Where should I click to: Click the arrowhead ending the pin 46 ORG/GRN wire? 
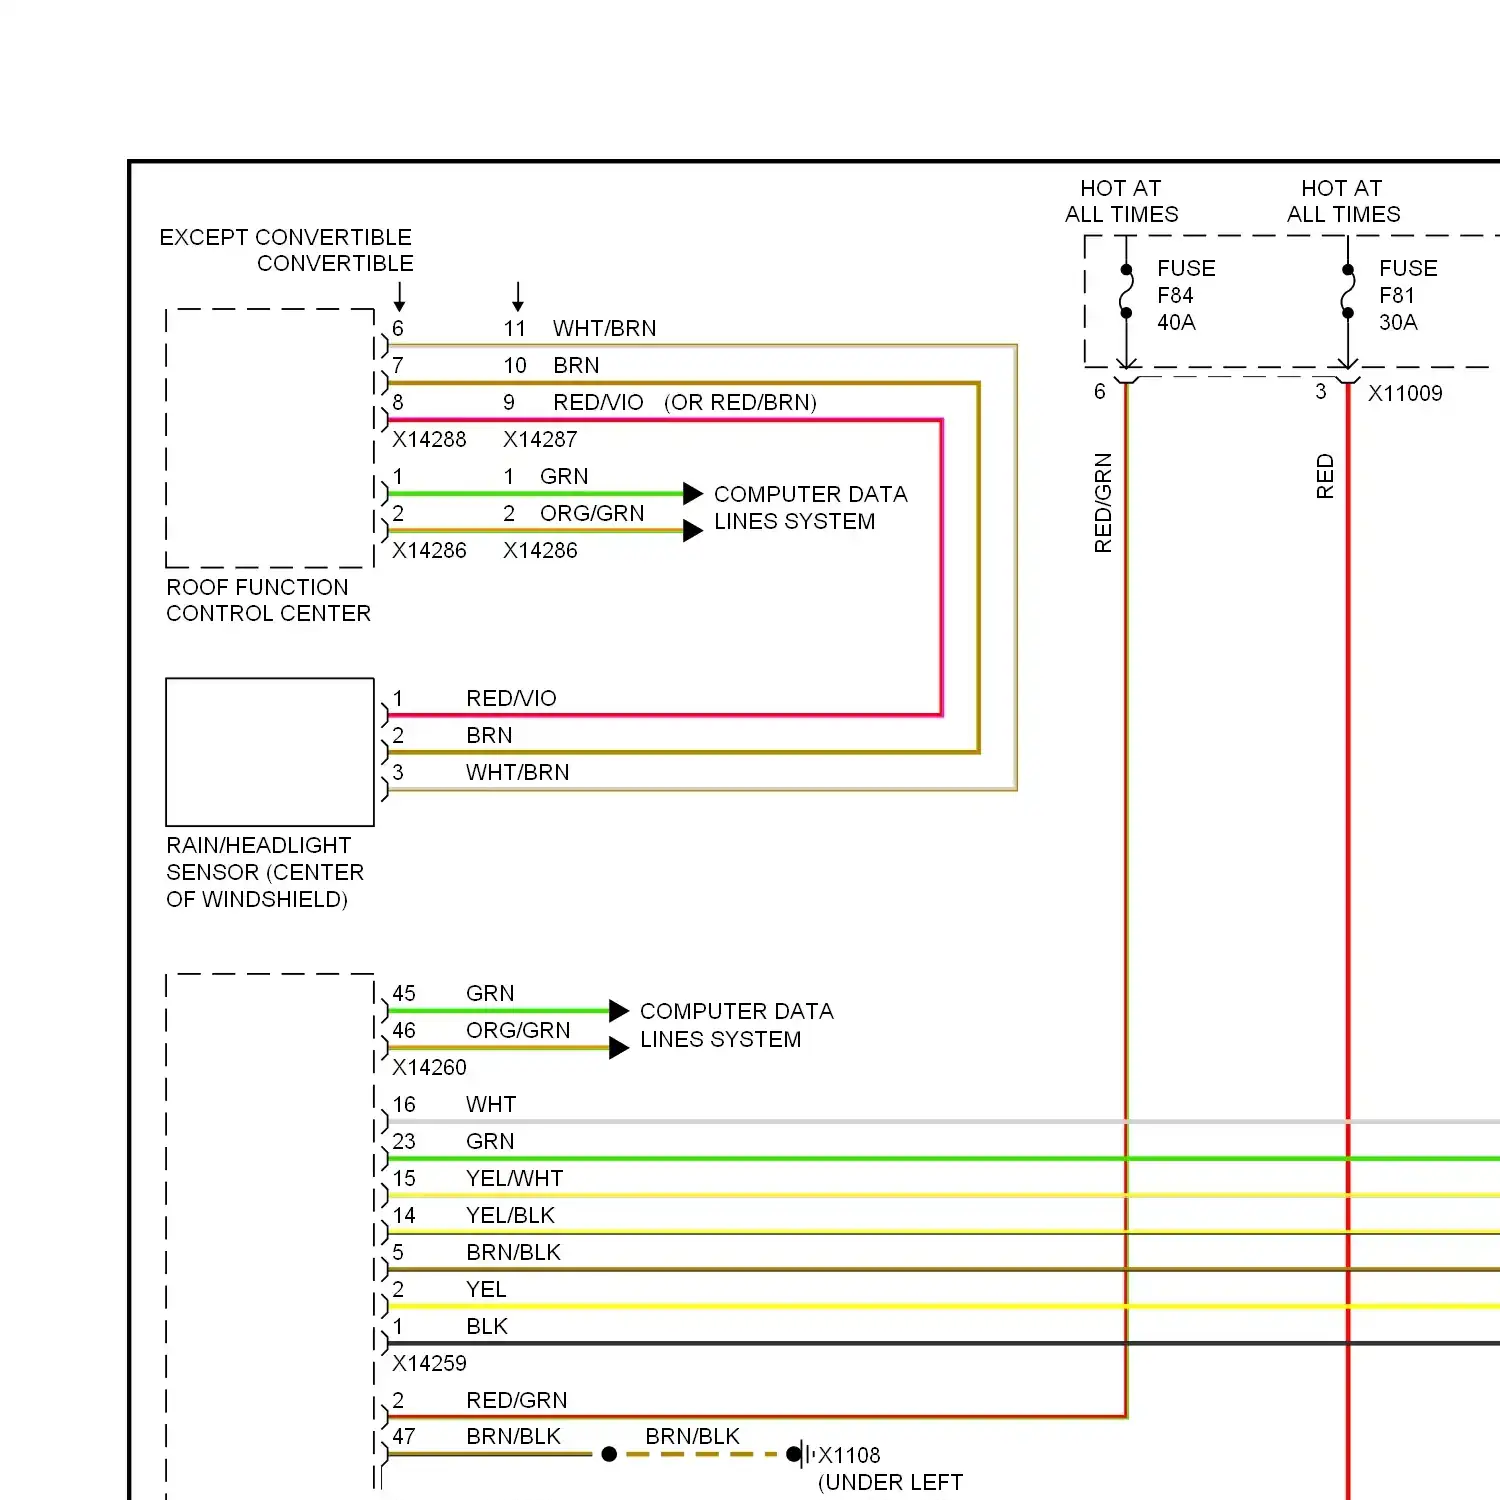(620, 1047)
